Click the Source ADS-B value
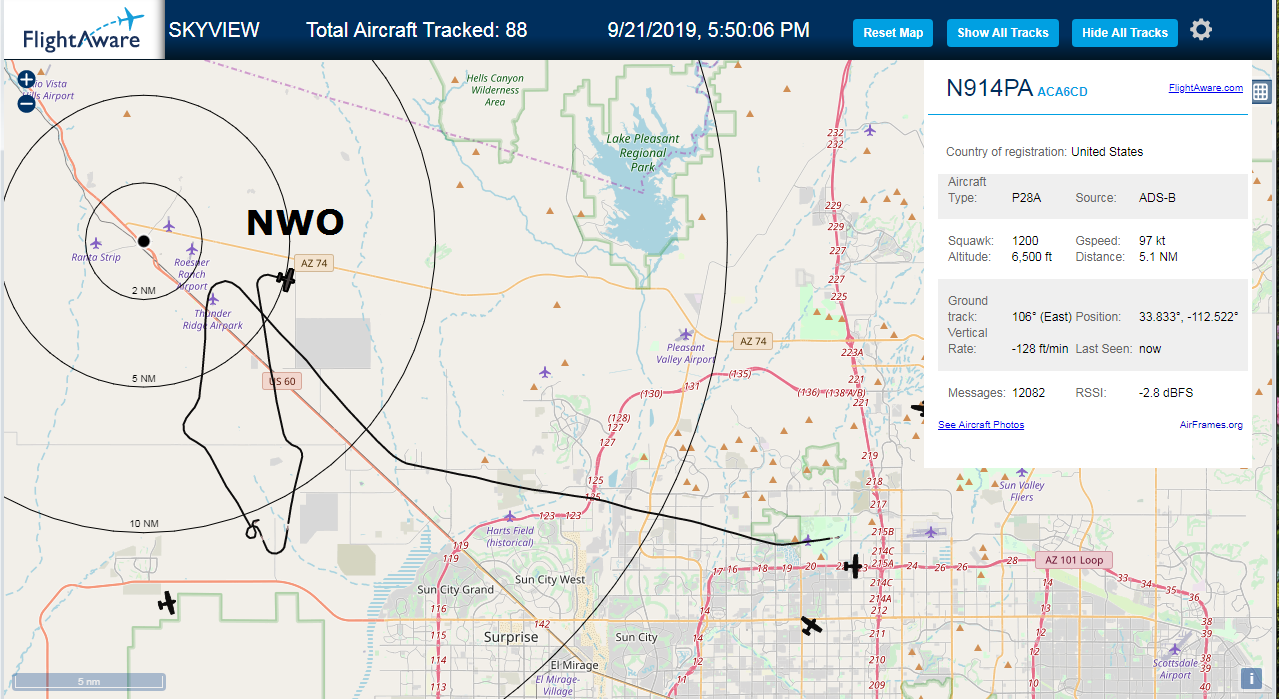1279x699 pixels. 1156,198
